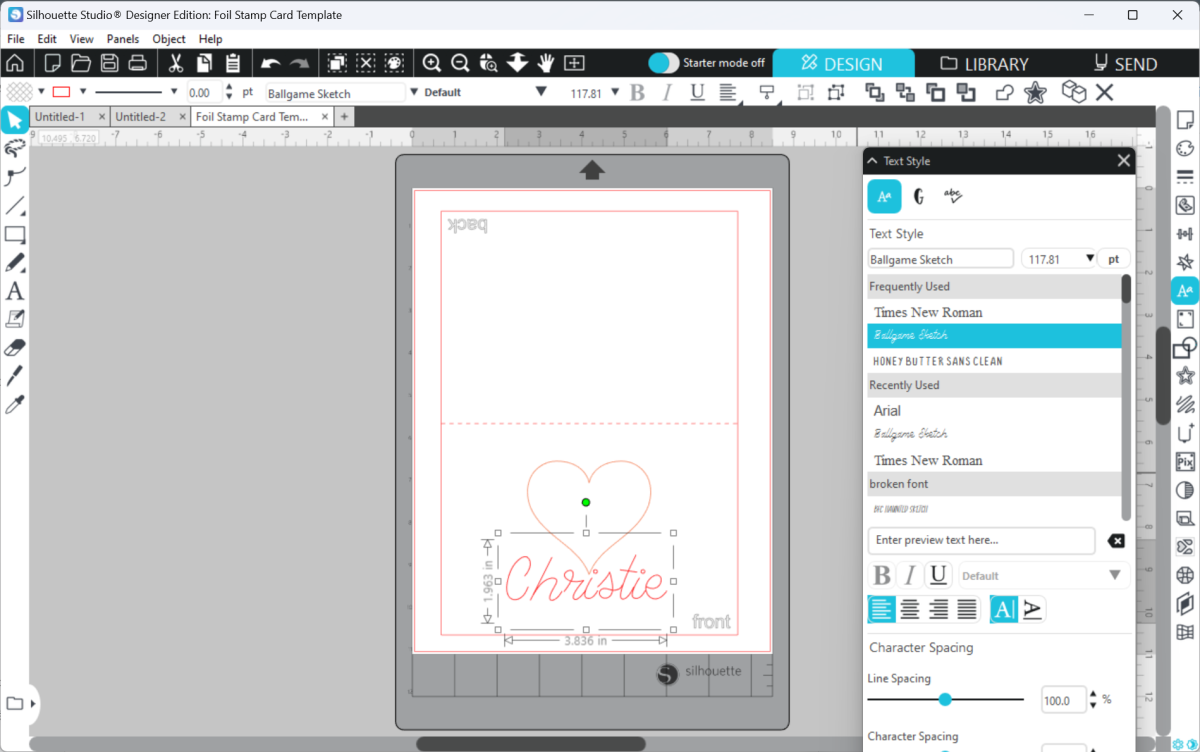Screen dimensions: 1200x752
Task: Open the Offset star icon in toolbar
Action: [1035, 92]
